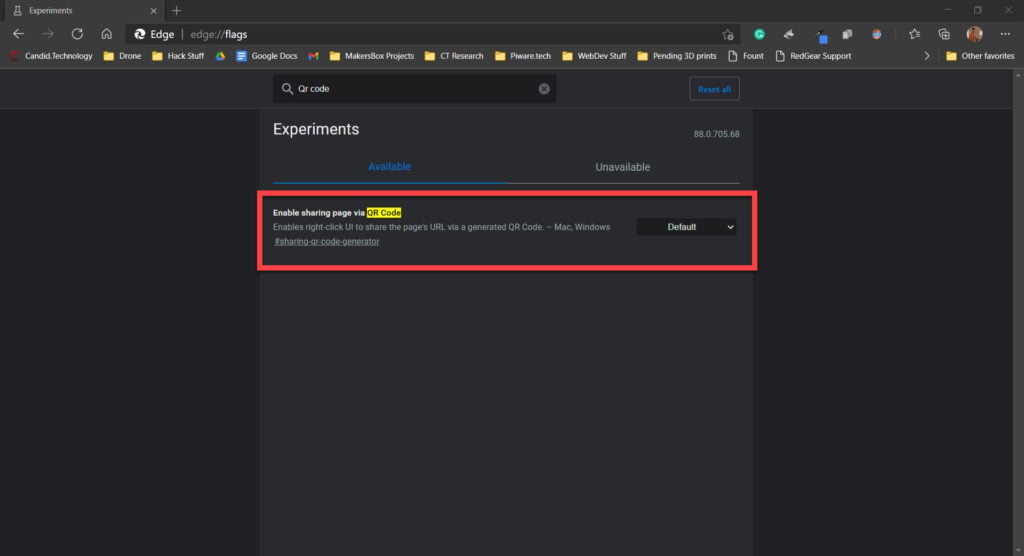Open the Other favorites folder
Screen dimensions: 1024x556
(979, 56)
